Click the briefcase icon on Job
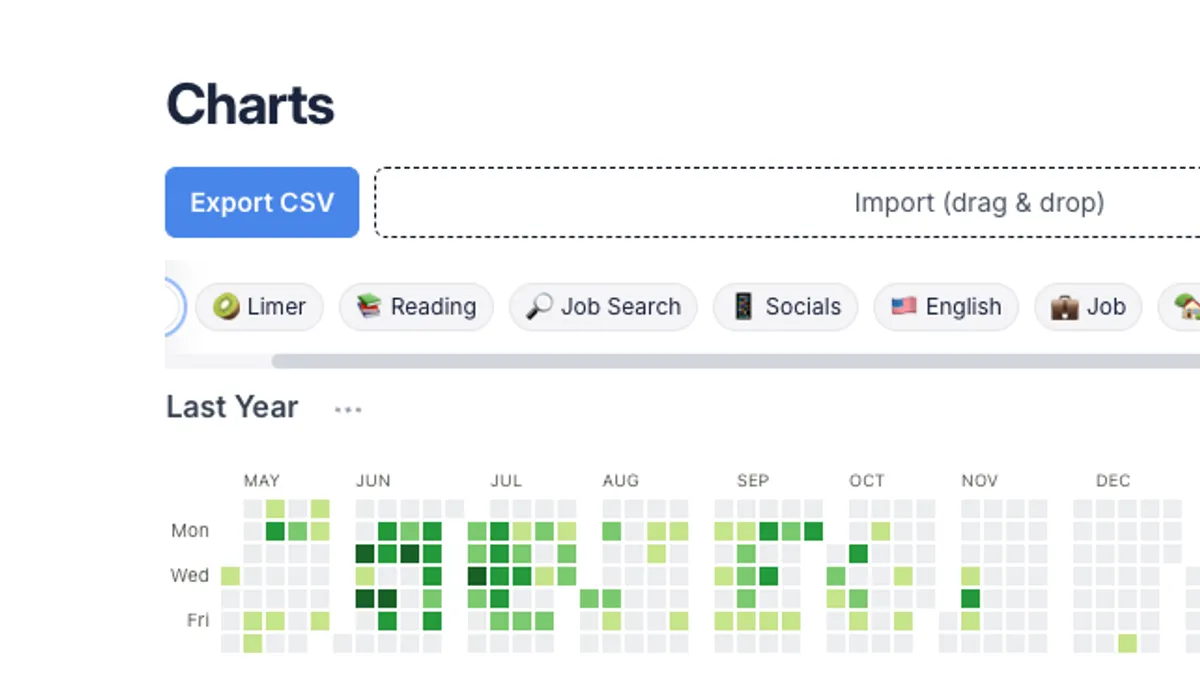 [1064, 307]
